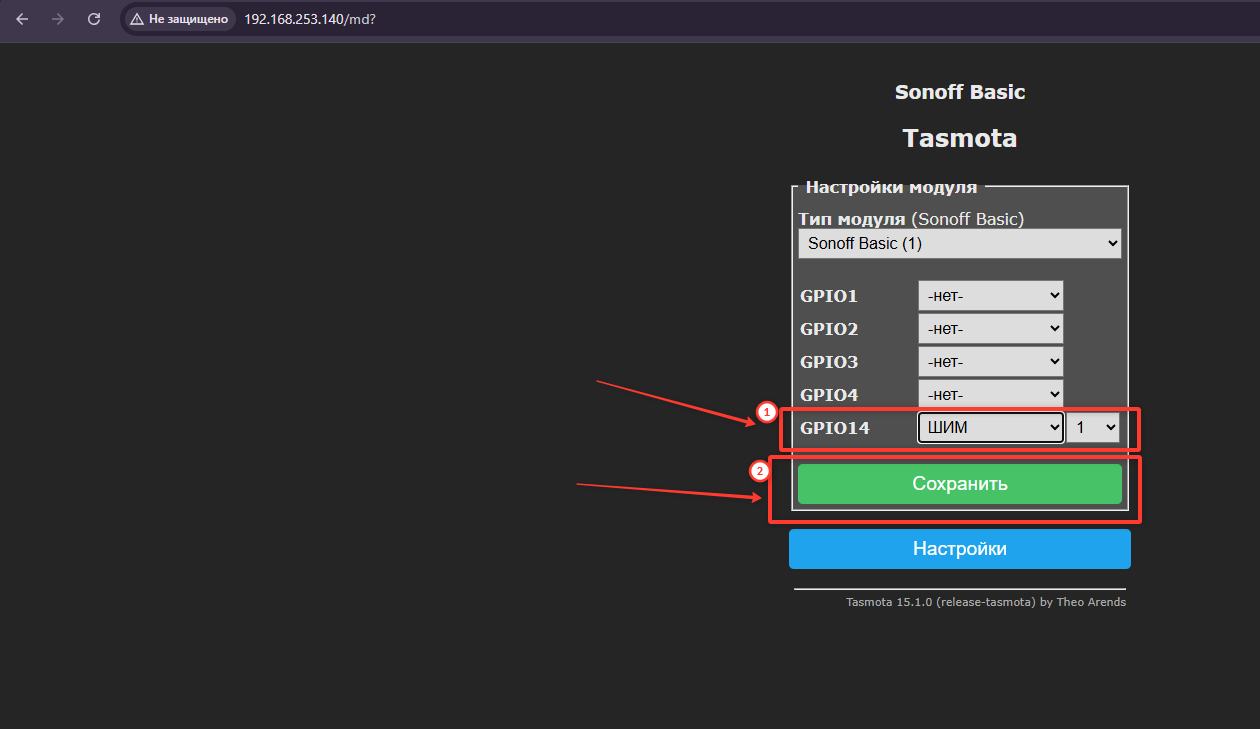Go forward in browser history
The height and width of the screenshot is (729, 1260).
pos(58,19)
